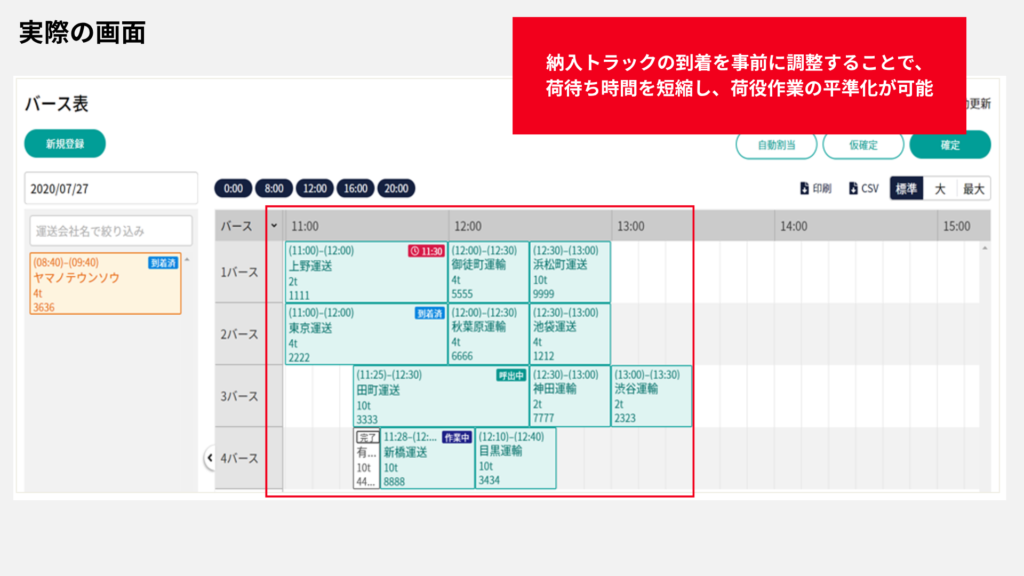Click 到着済 badge on ヤマノテウンソウ card
Screen dimensions: 1024x576
[163, 263]
